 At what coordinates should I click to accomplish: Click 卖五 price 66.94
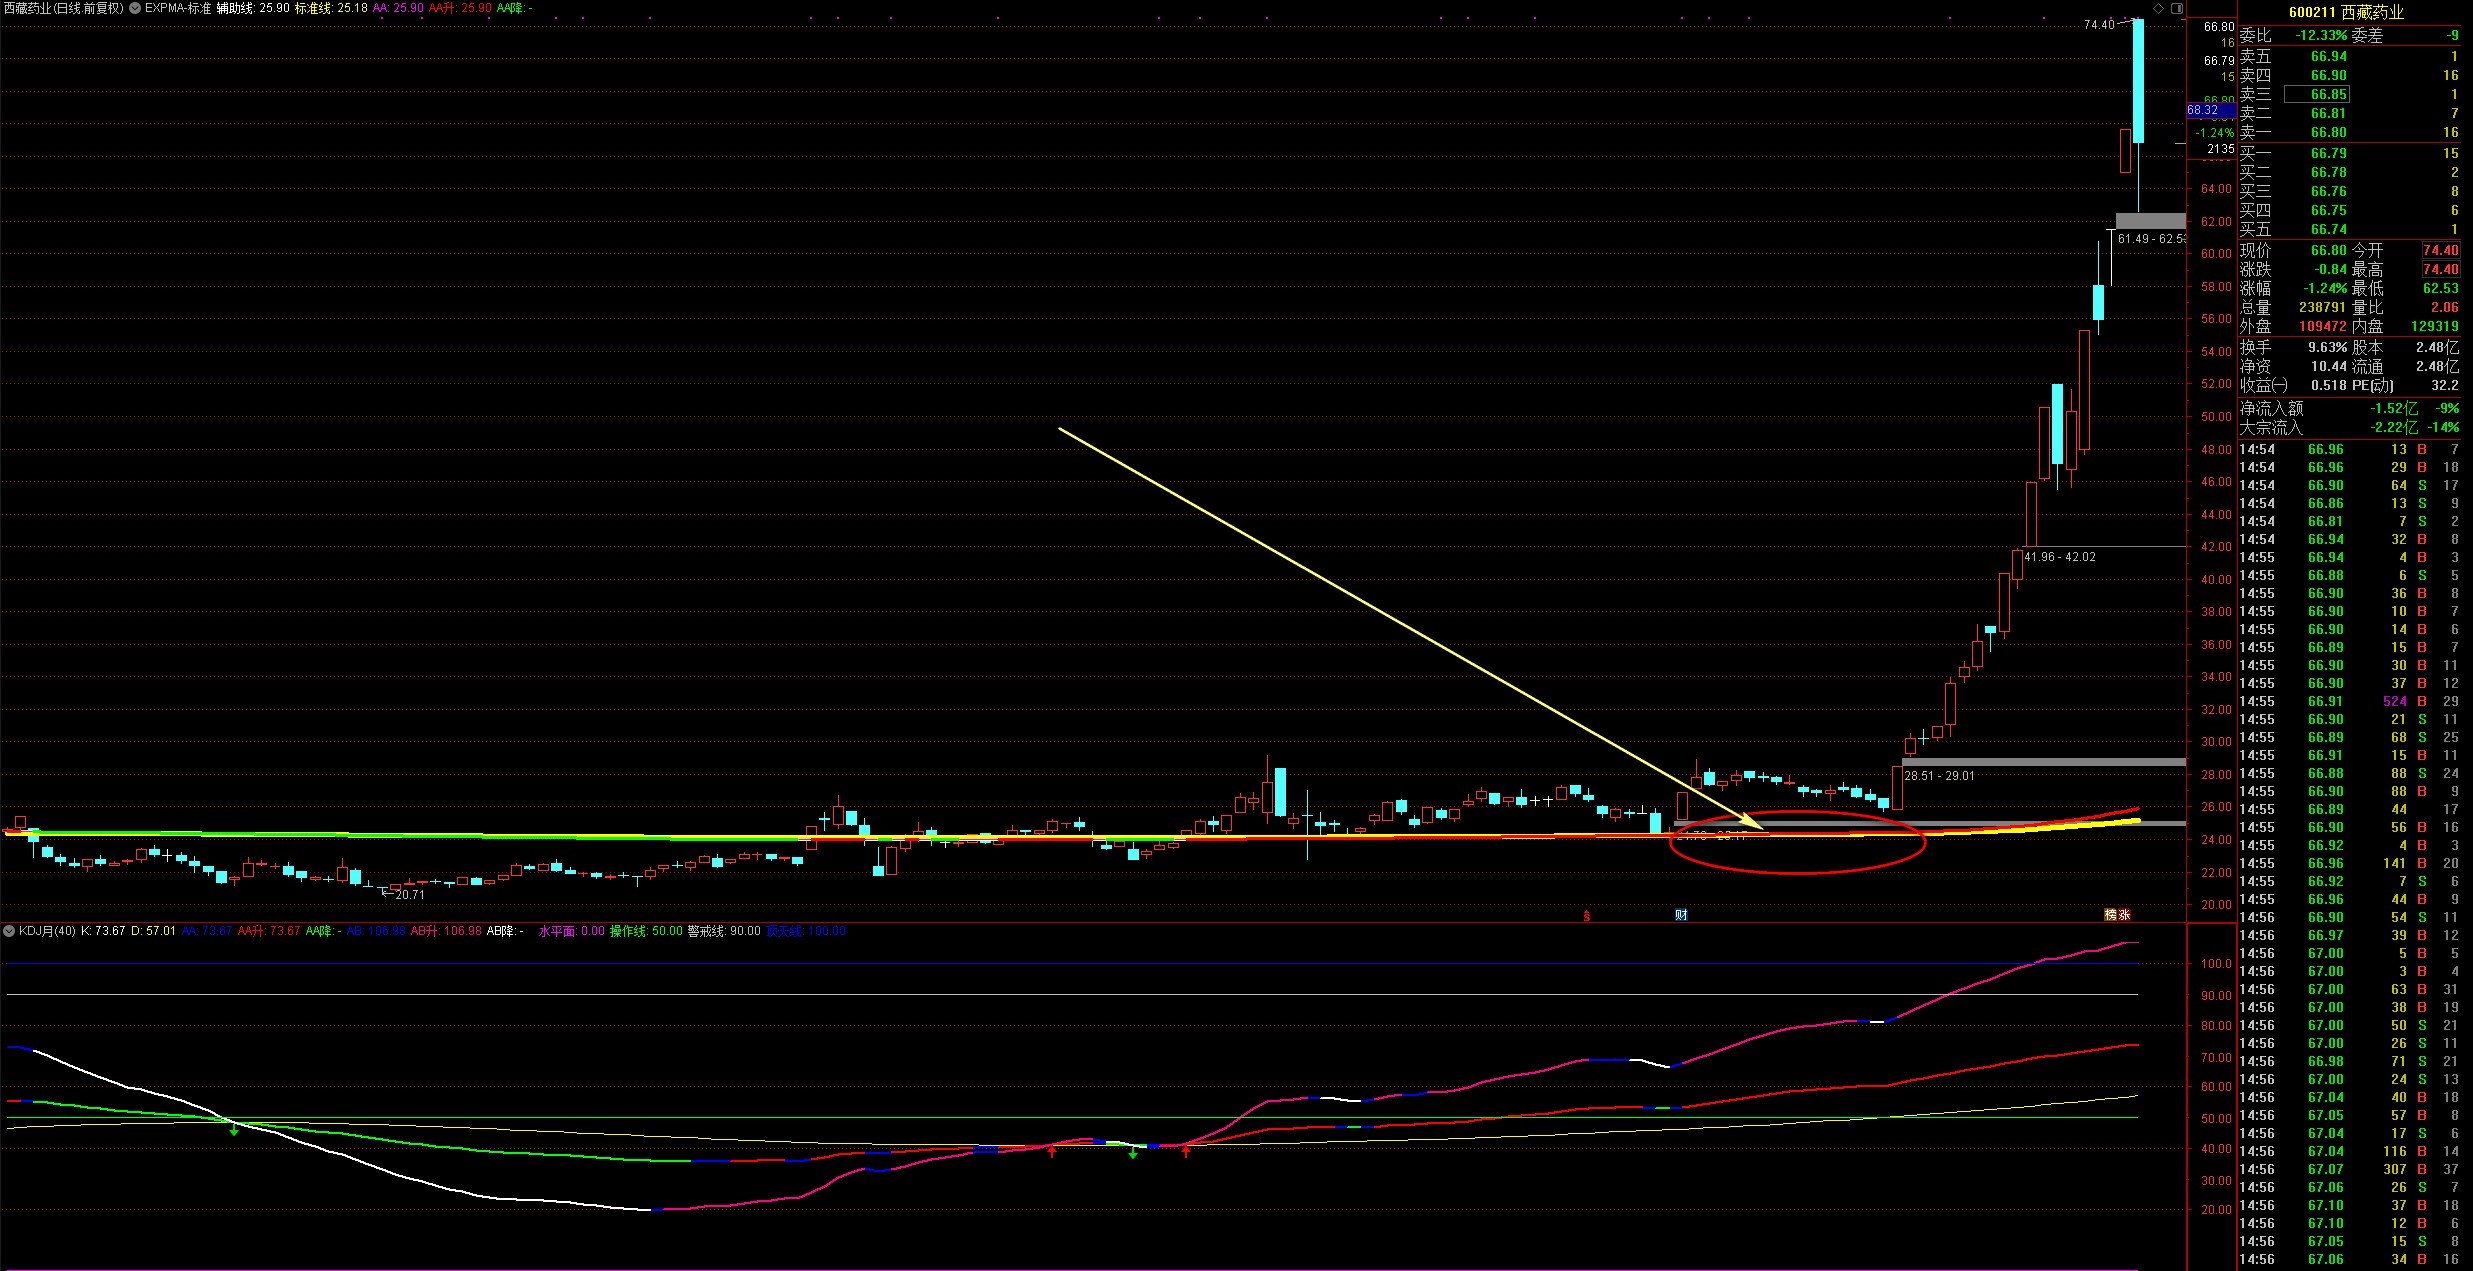click(2329, 57)
